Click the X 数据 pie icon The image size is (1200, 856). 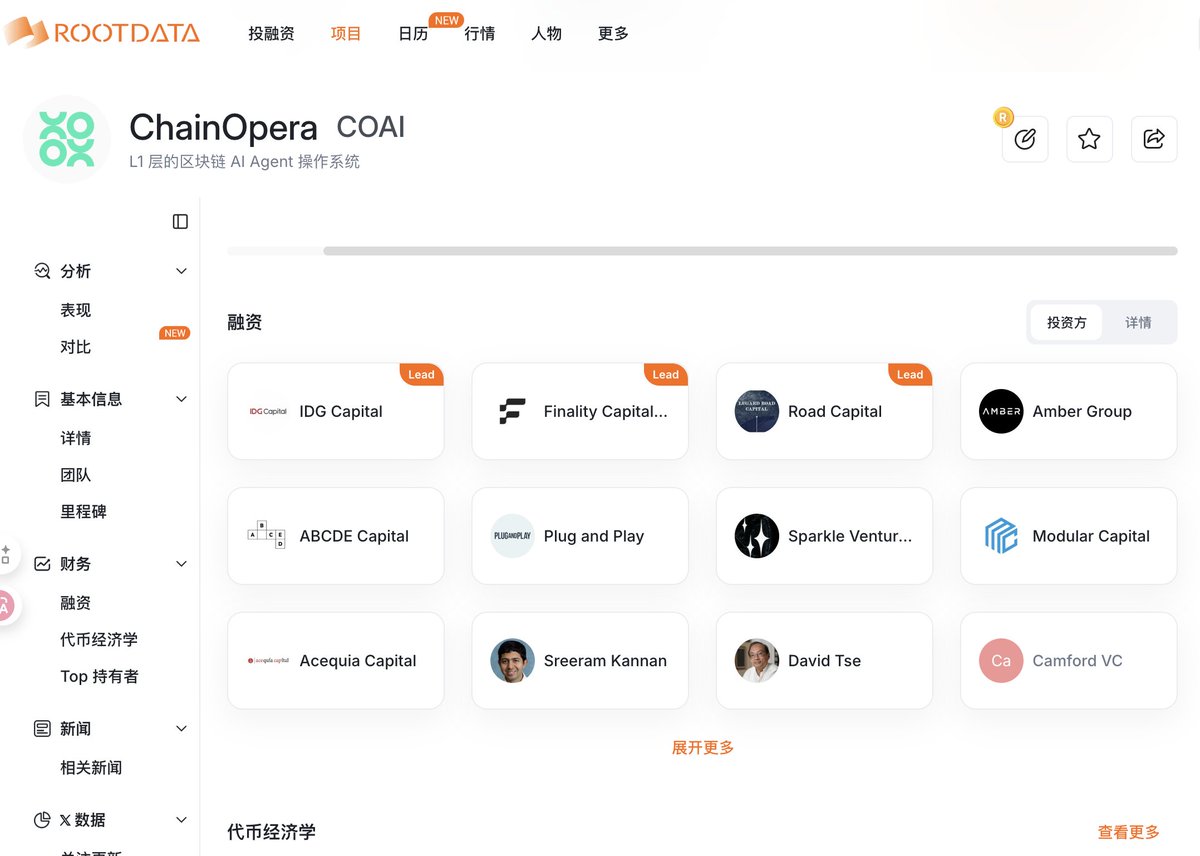click(x=42, y=820)
